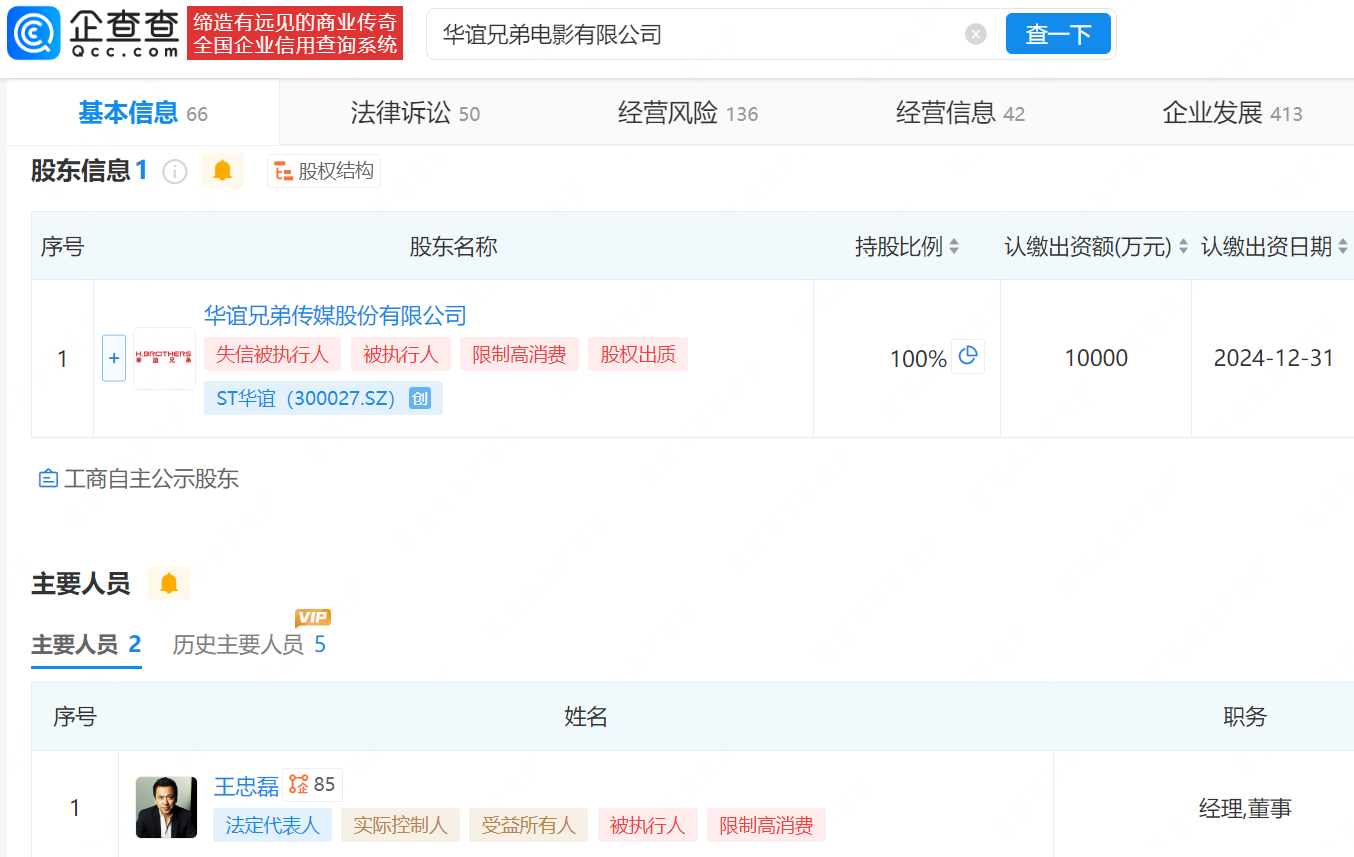Click the 法定代表人 tag
1354x857 pixels.
pos(272,825)
